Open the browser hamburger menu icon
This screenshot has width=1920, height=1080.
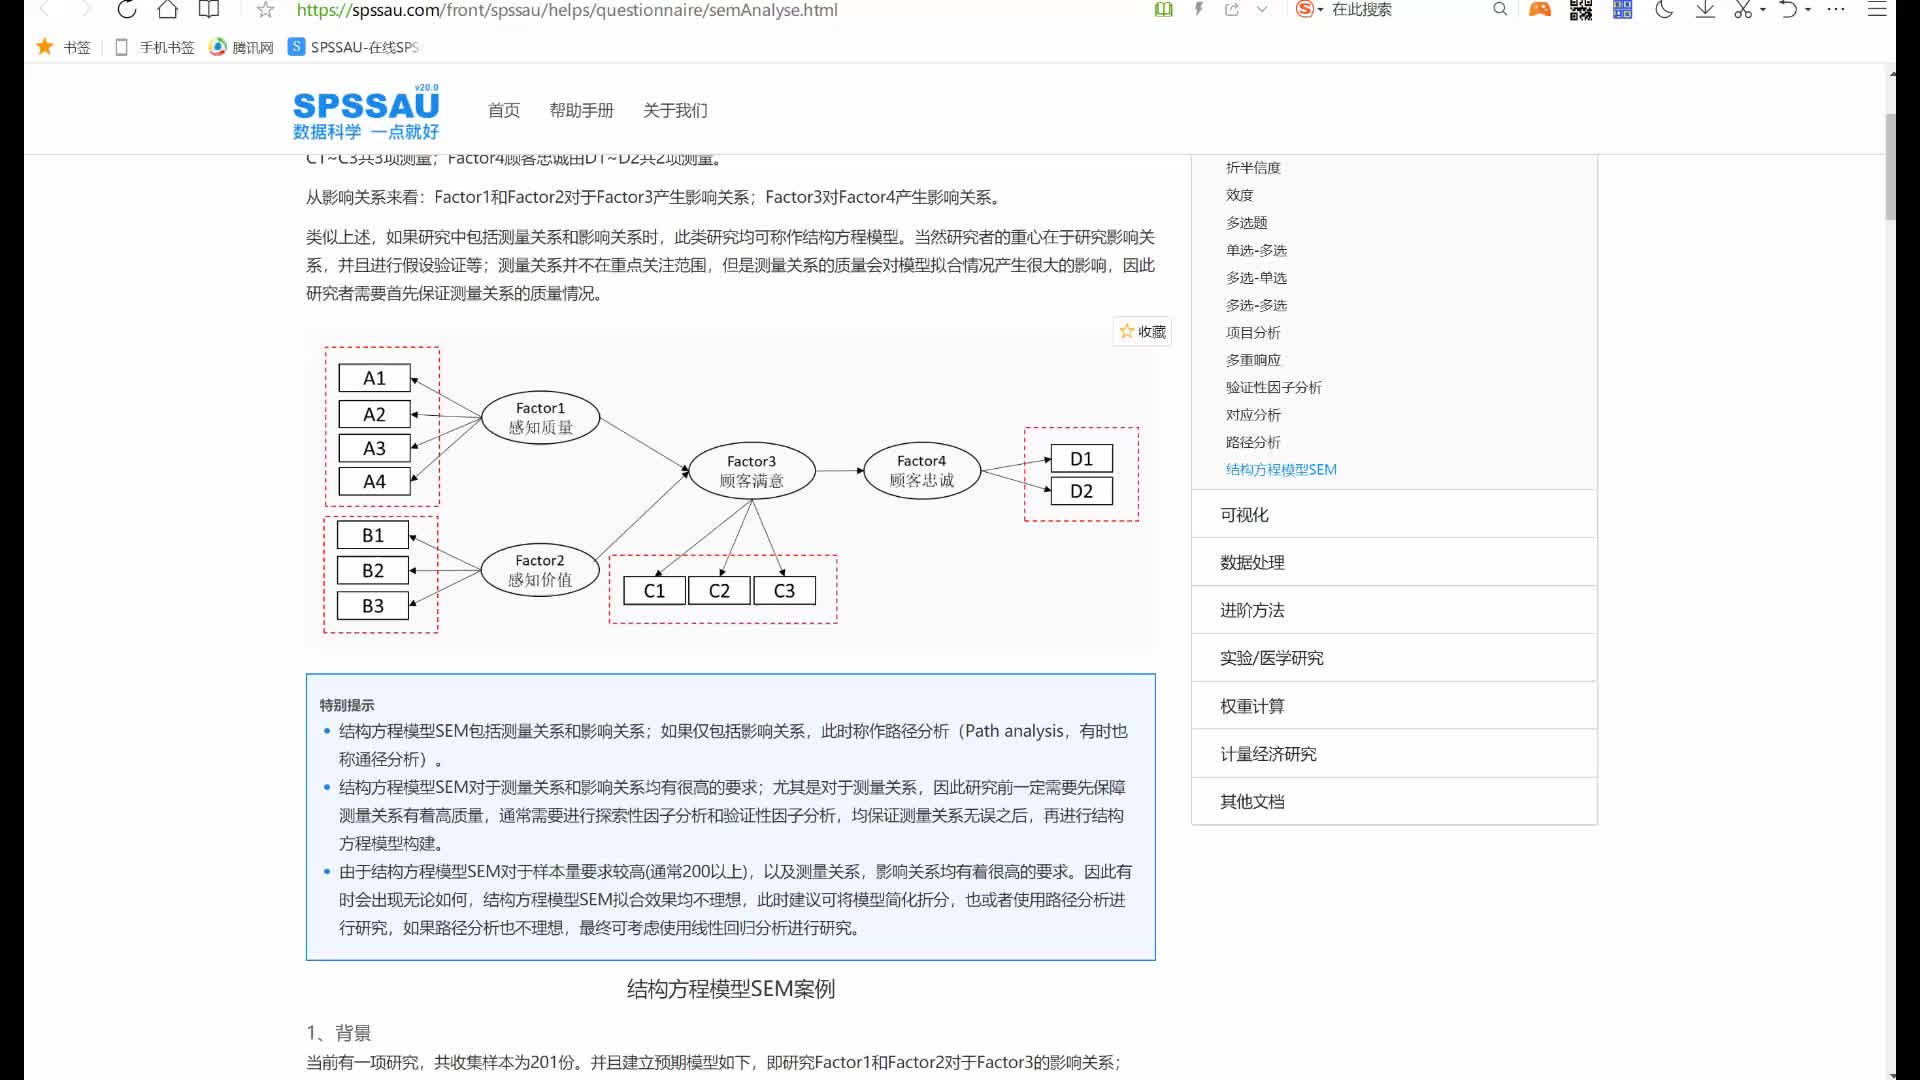[x=1878, y=10]
